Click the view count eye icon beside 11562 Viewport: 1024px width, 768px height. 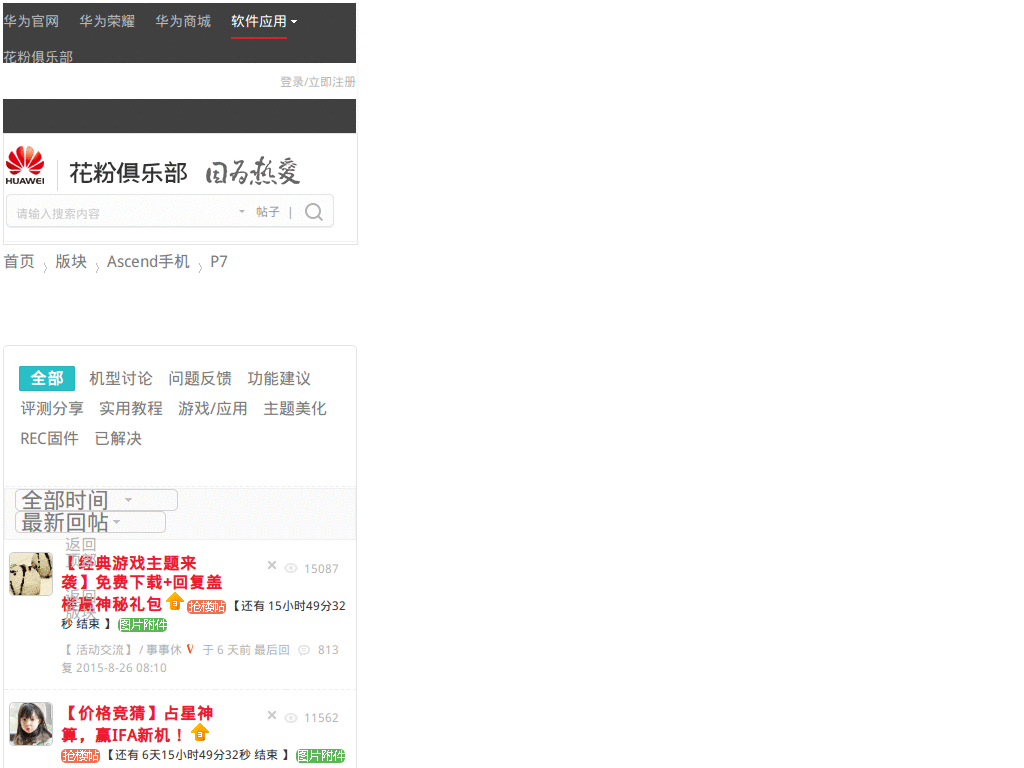pyautogui.click(x=291, y=718)
